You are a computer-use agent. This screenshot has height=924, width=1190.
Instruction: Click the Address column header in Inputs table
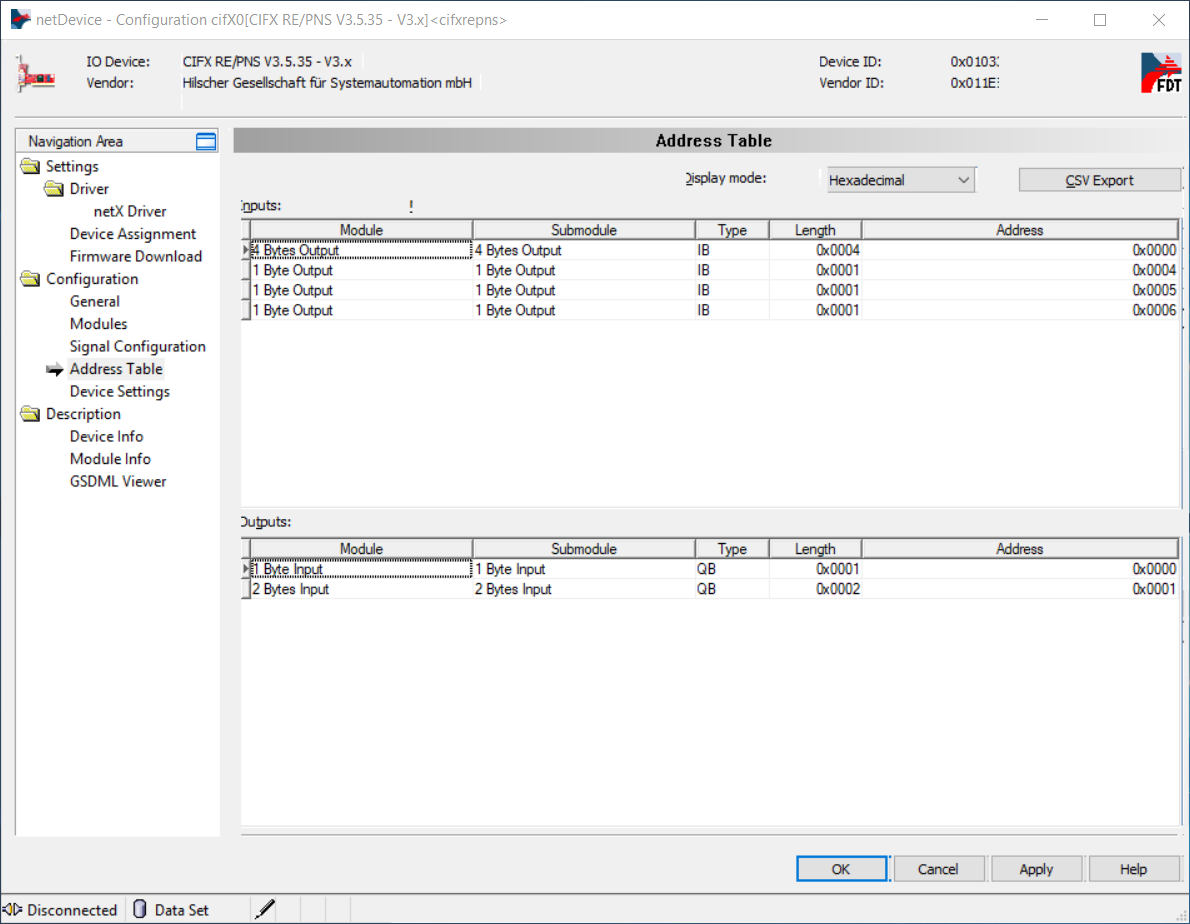1019,230
